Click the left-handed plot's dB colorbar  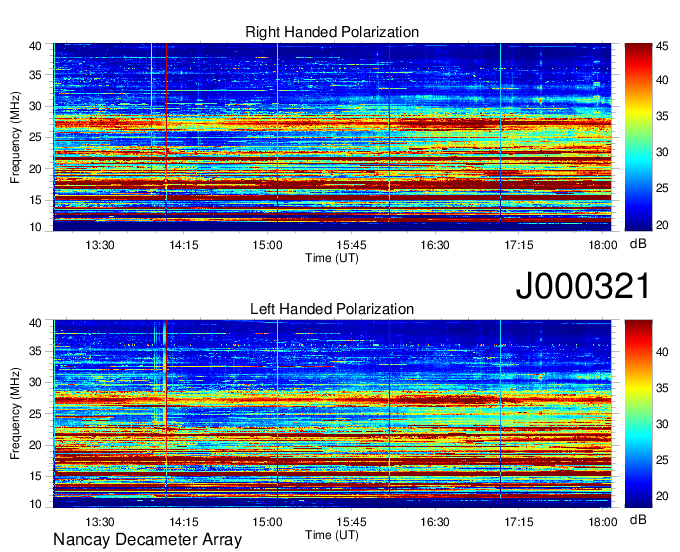click(x=638, y=414)
